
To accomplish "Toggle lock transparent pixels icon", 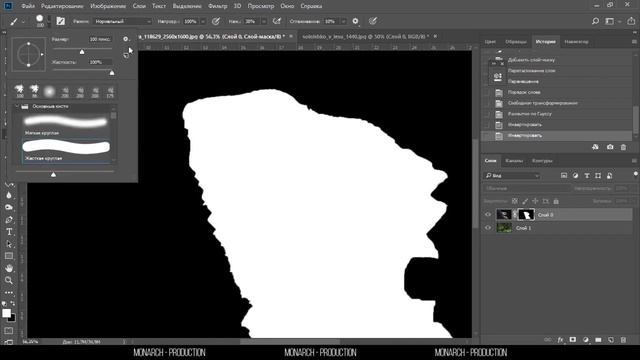I will click(515, 201).
